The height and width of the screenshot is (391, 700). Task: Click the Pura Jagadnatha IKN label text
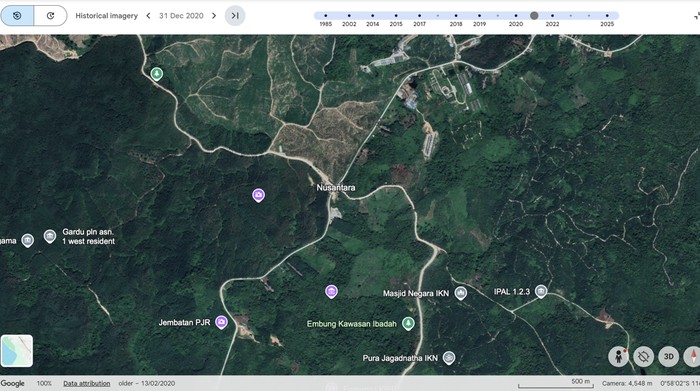tap(400, 358)
